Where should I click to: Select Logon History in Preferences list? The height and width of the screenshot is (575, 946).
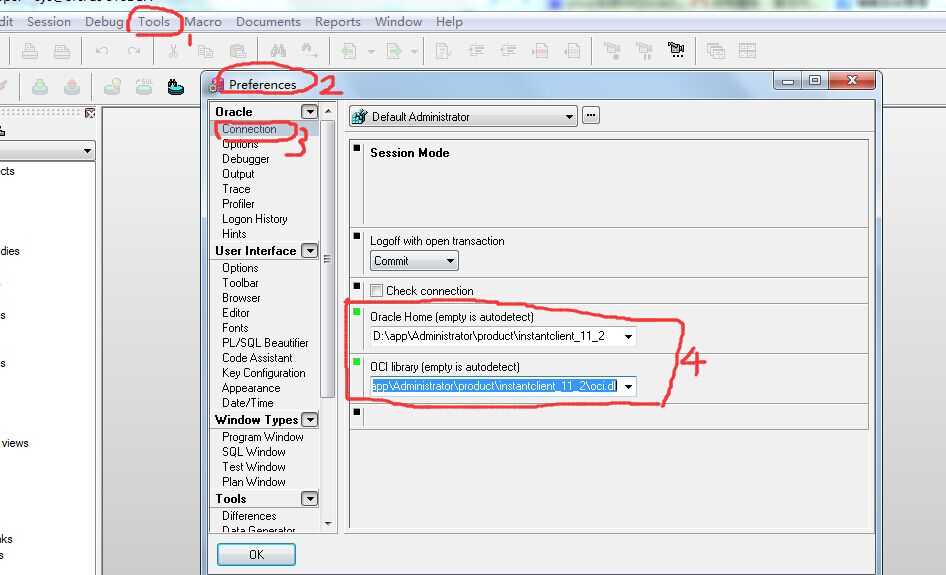click(255, 219)
